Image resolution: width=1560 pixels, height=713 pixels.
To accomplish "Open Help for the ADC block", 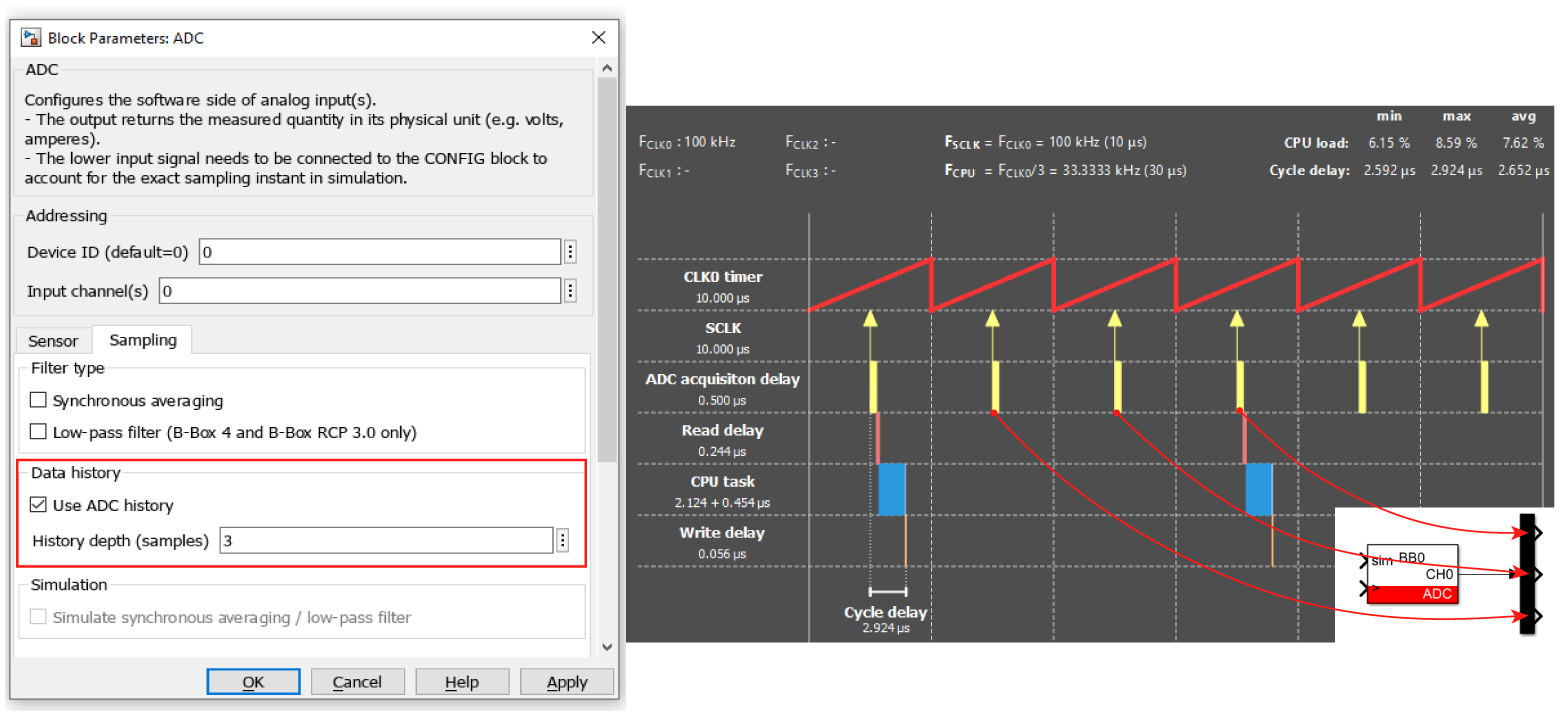I will coord(461,682).
